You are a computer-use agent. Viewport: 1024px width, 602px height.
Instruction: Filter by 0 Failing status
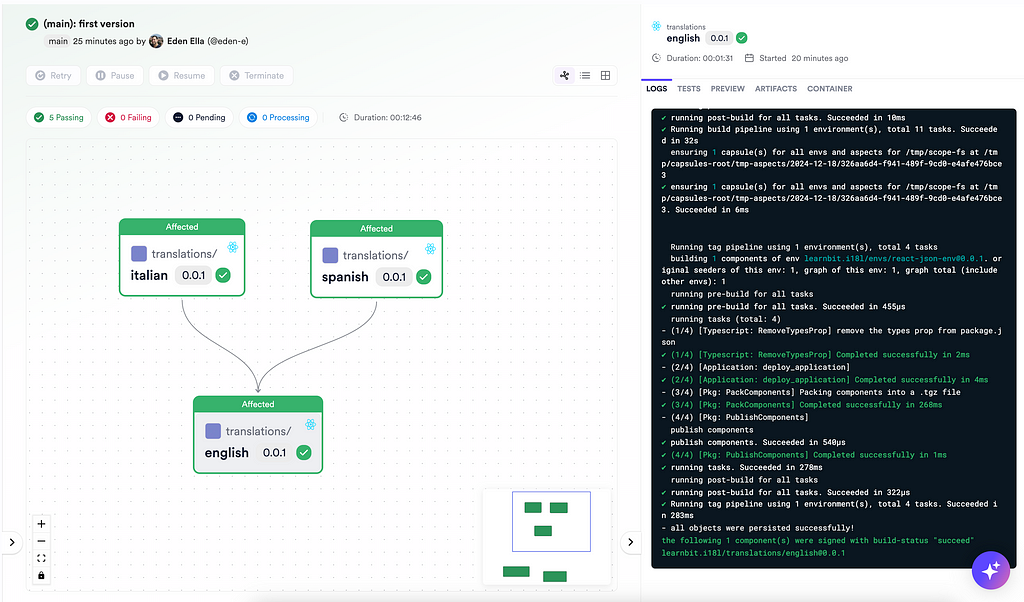[x=129, y=118]
